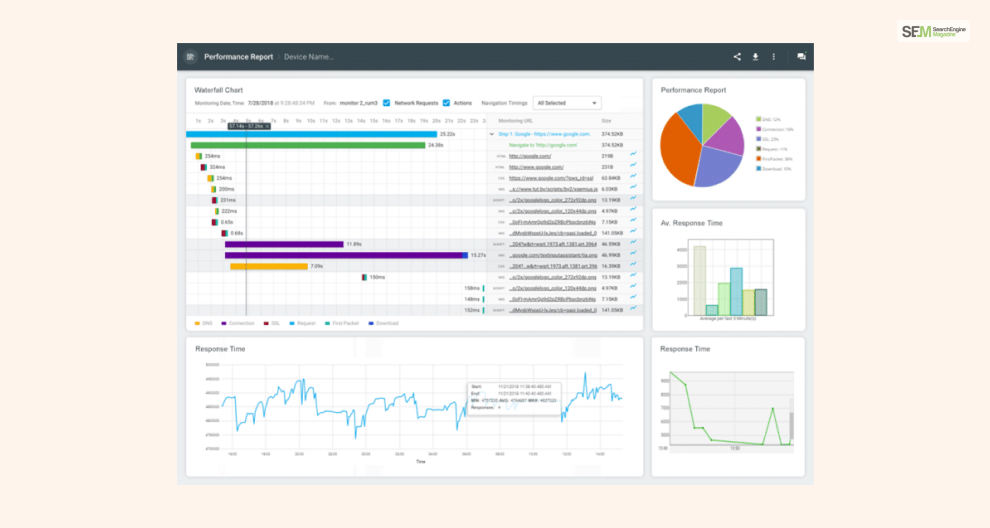This screenshot has width=990, height=528.
Task: Open the https://www.google.com/?gws_rd=ssl link
Action: click(551, 178)
